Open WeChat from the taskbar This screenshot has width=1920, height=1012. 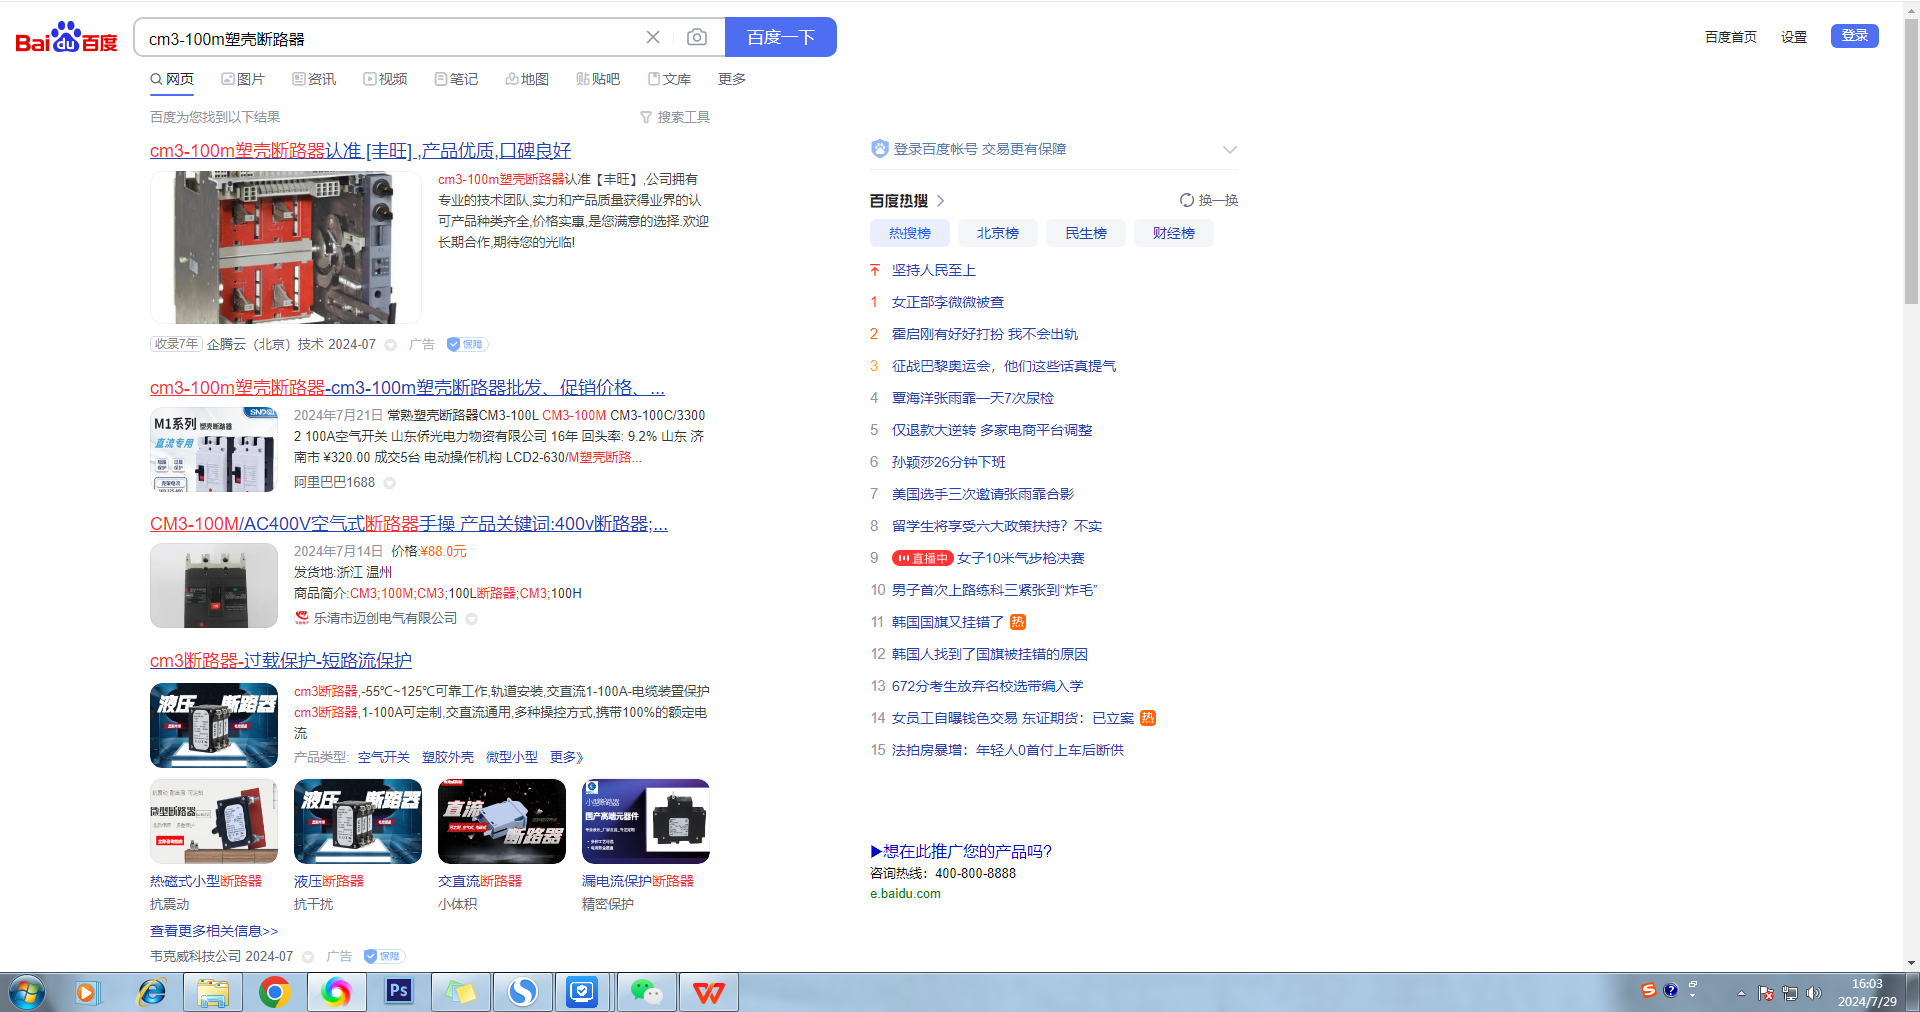pos(645,991)
